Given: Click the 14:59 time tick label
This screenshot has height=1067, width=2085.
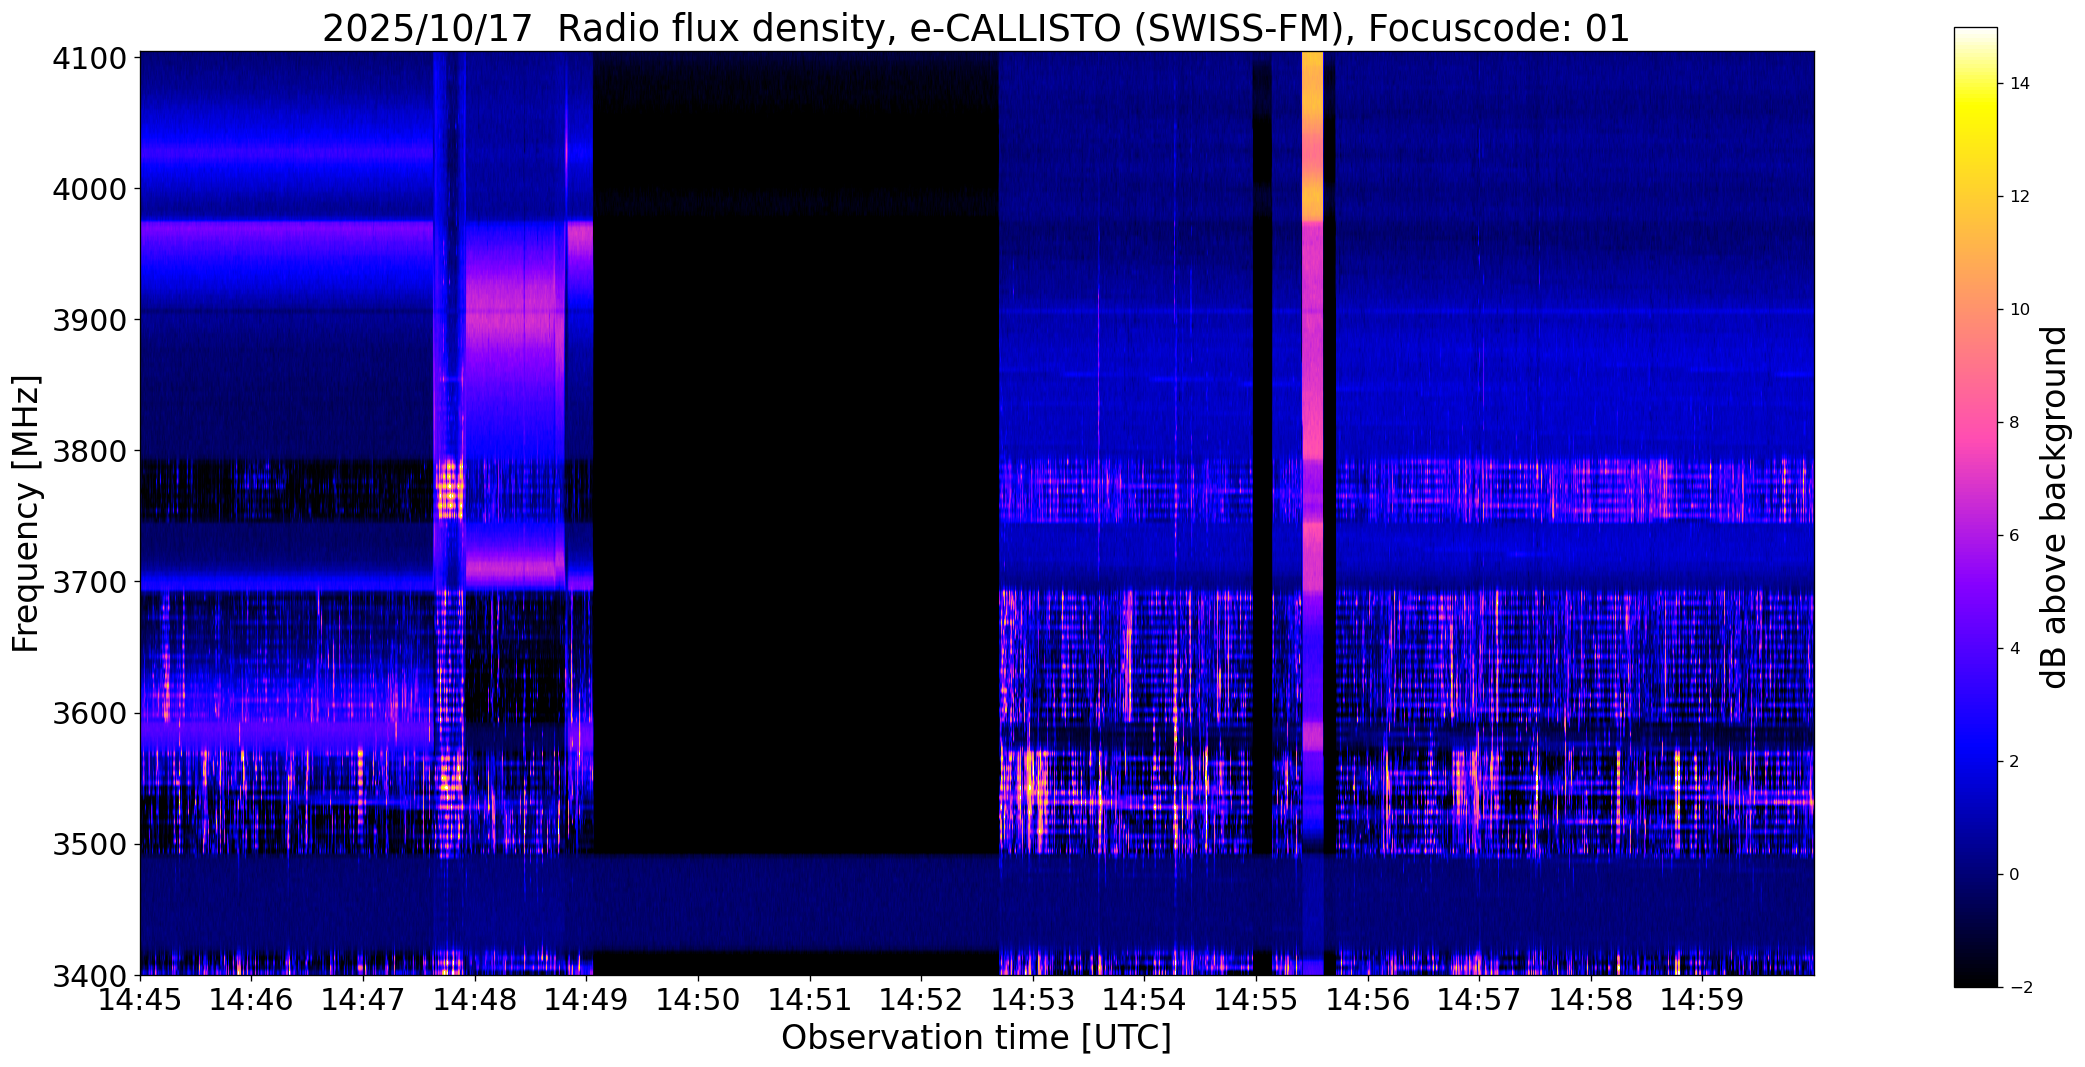Looking at the screenshot, I should 1702,999.
